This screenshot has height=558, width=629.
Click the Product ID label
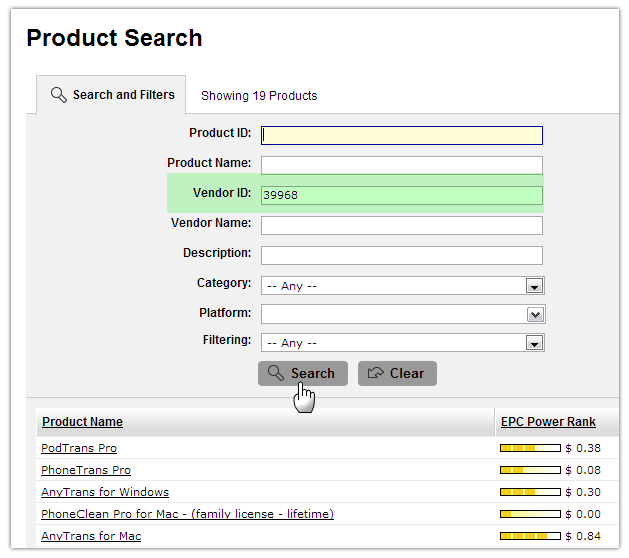[x=220, y=133]
